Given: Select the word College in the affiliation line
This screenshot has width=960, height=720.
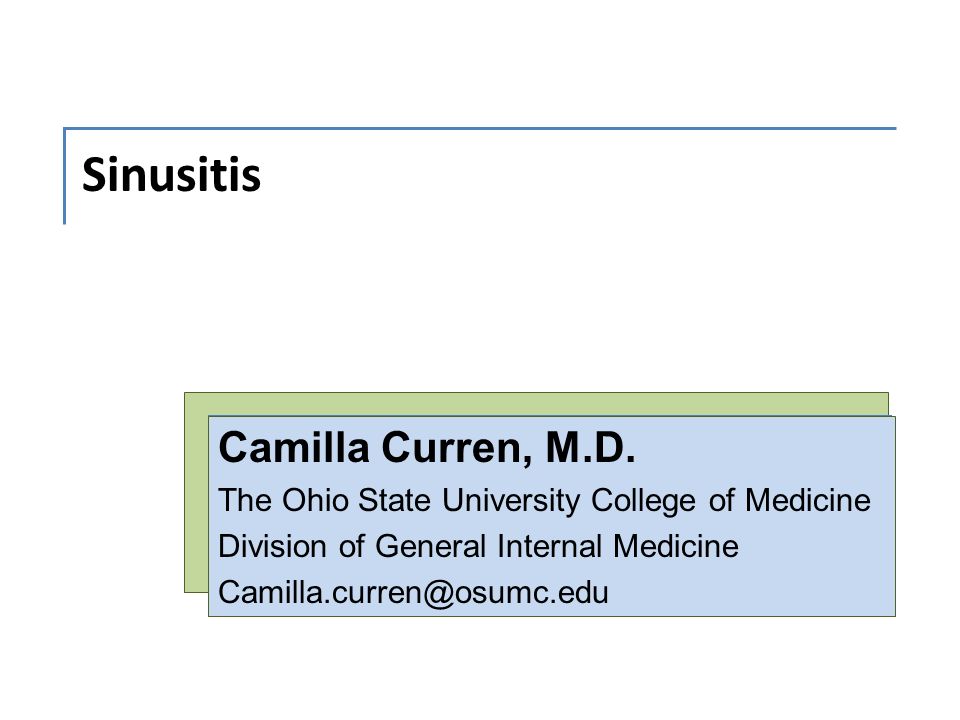Looking at the screenshot, I should [x=643, y=501].
